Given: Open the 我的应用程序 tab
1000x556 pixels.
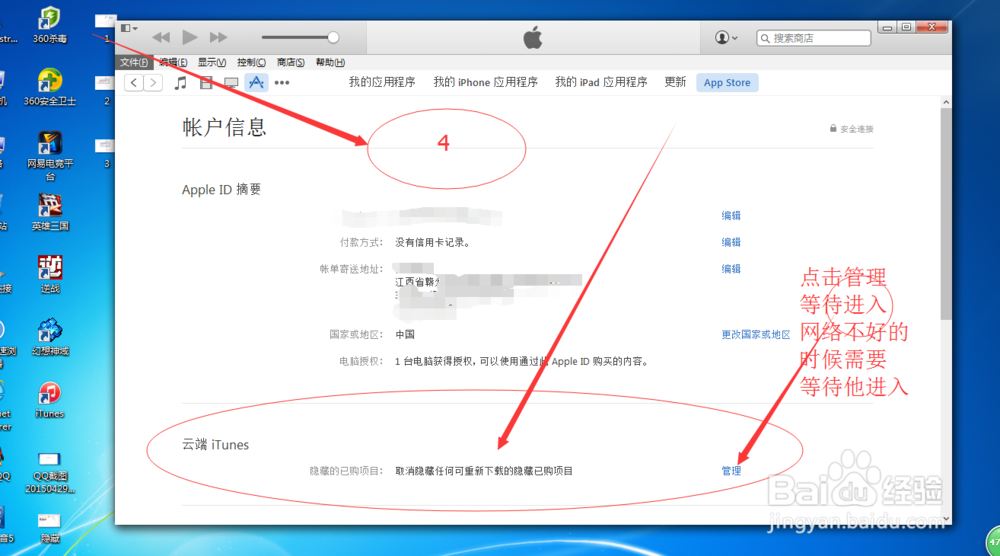Looking at the screenshot, I should pyautogui.click(x=382, y=82).
